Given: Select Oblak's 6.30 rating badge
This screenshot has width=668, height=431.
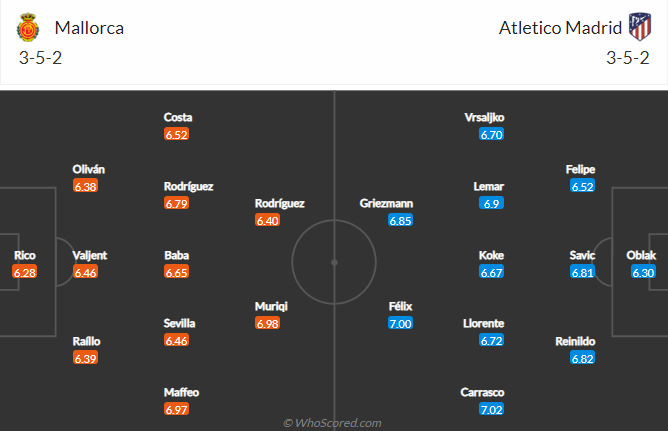Looking at the screenshot, I should [x=643, y=272].
